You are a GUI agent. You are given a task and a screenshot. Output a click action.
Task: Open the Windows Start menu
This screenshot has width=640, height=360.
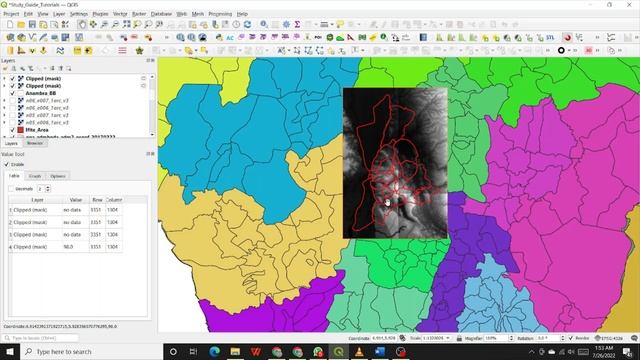(x=10, y=351)
